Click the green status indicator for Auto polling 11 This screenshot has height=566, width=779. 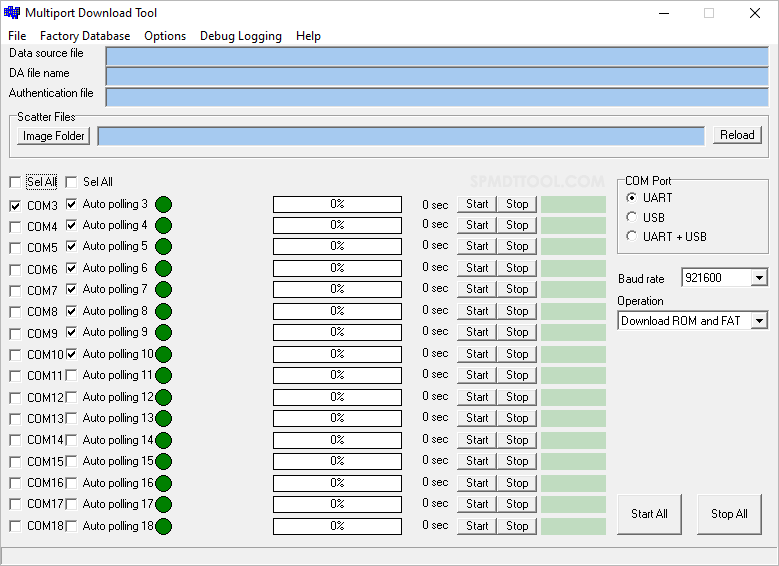(x=163, y=375)
